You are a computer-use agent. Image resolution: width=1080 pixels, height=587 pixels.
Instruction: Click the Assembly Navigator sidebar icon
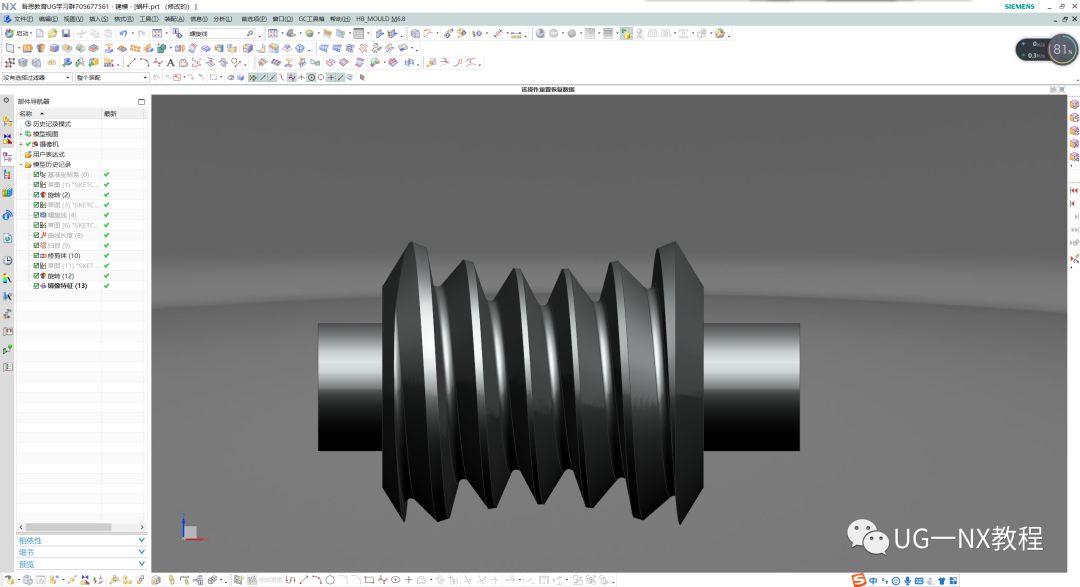[7, 121]
